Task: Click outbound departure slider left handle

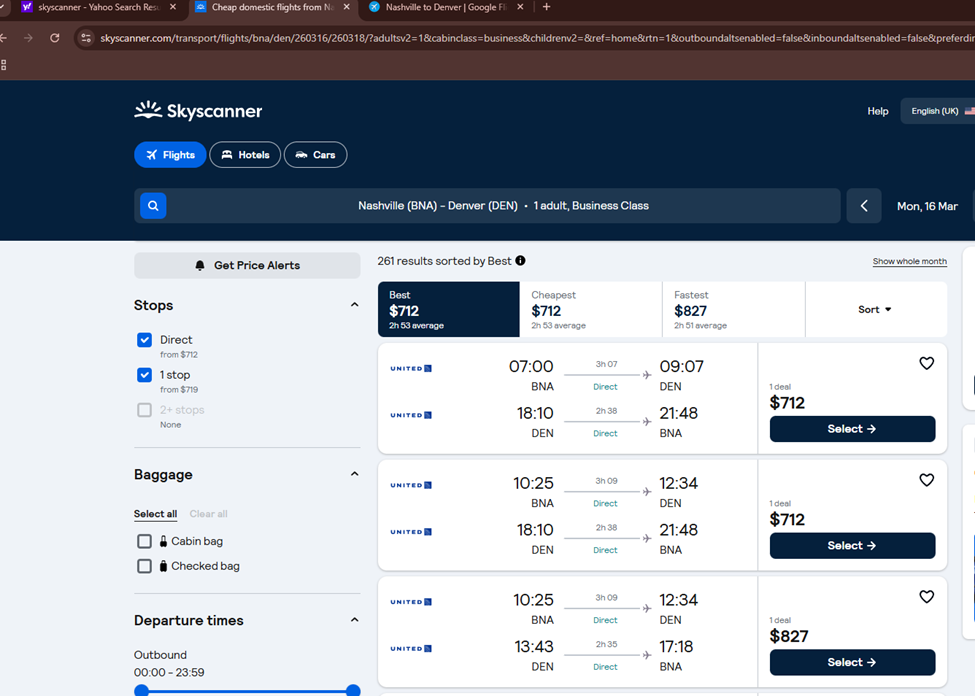Action: click(x=142, y=690)
